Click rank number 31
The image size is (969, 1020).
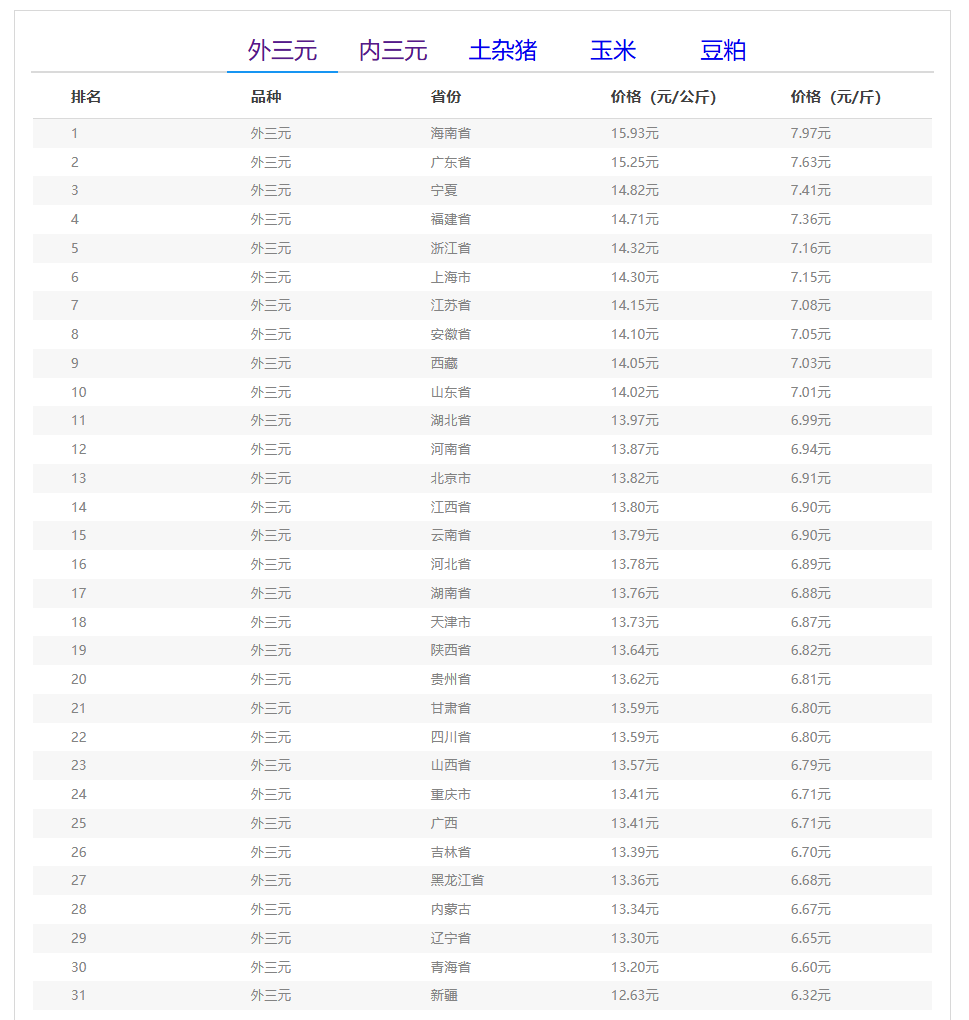pyautogui.click(x=79, y=995)
